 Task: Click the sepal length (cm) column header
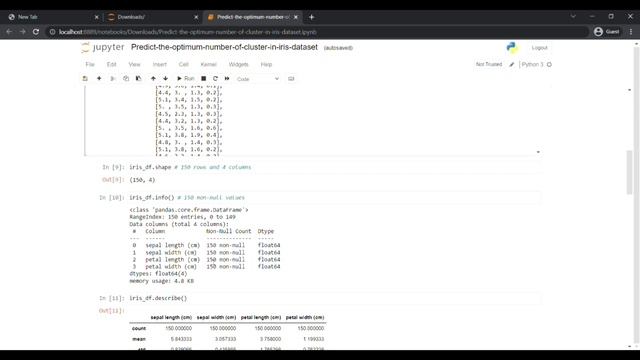coord(171,317)
